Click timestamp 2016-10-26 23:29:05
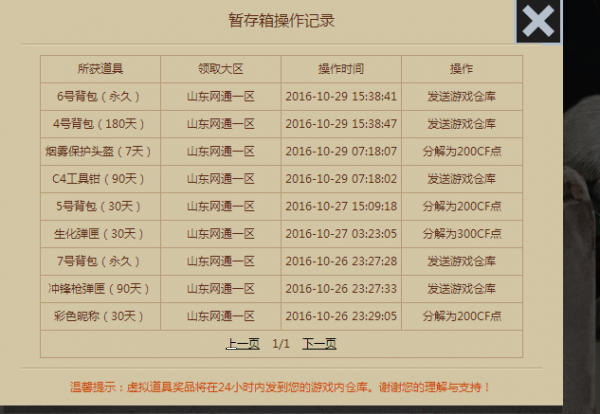The width and height of the screenshot is (600, 414). [341, 316]
